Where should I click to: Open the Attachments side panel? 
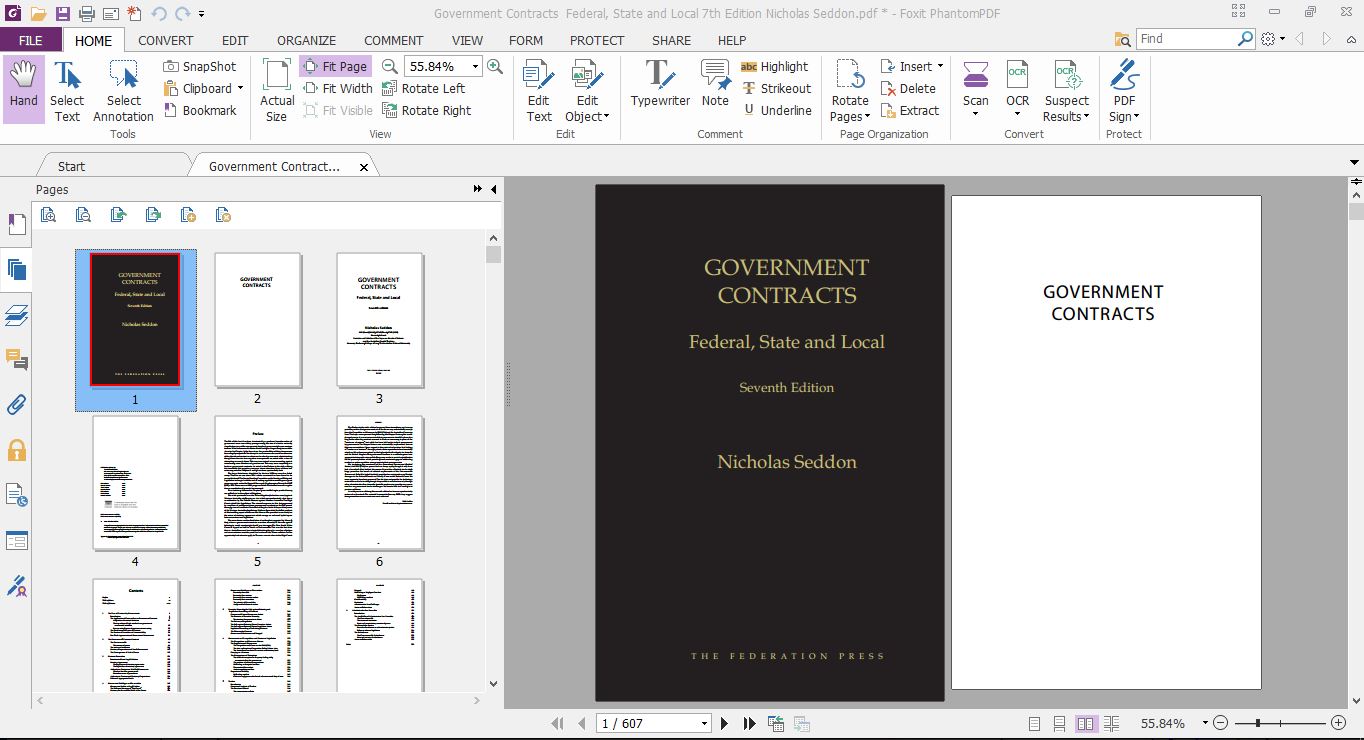(x=16, y=405)
